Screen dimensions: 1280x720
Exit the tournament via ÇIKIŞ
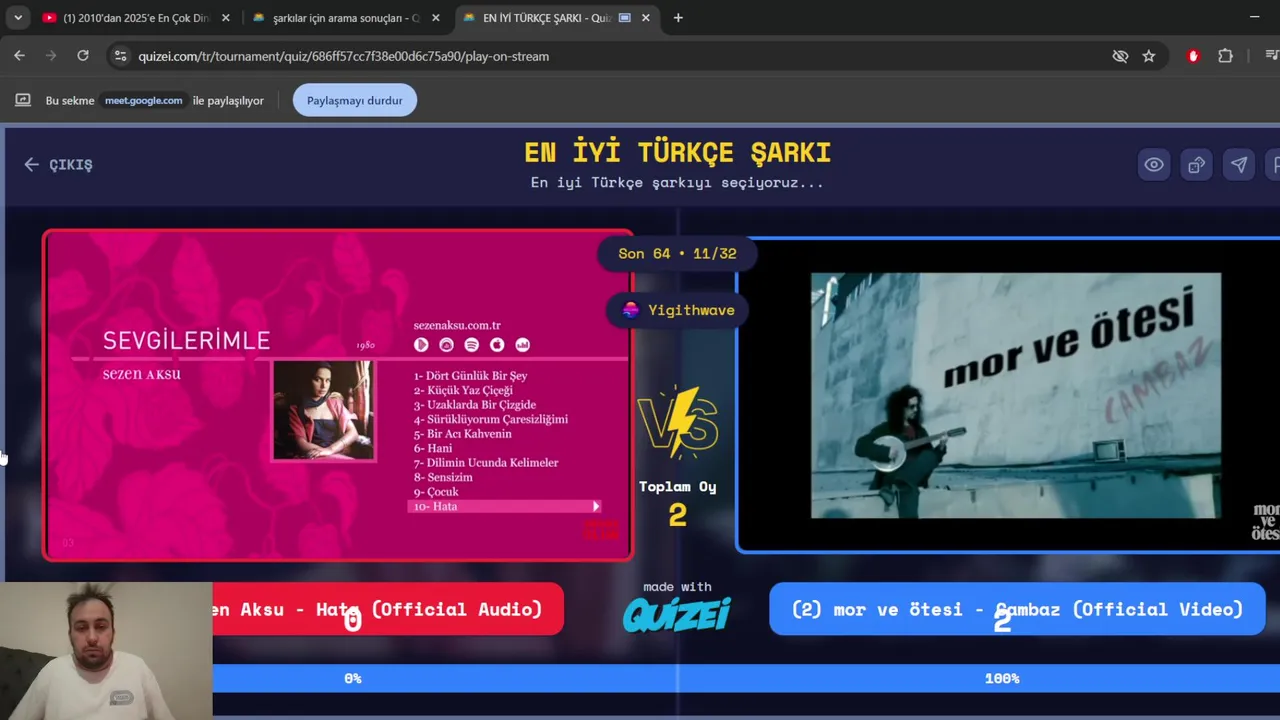pos(59,165)
